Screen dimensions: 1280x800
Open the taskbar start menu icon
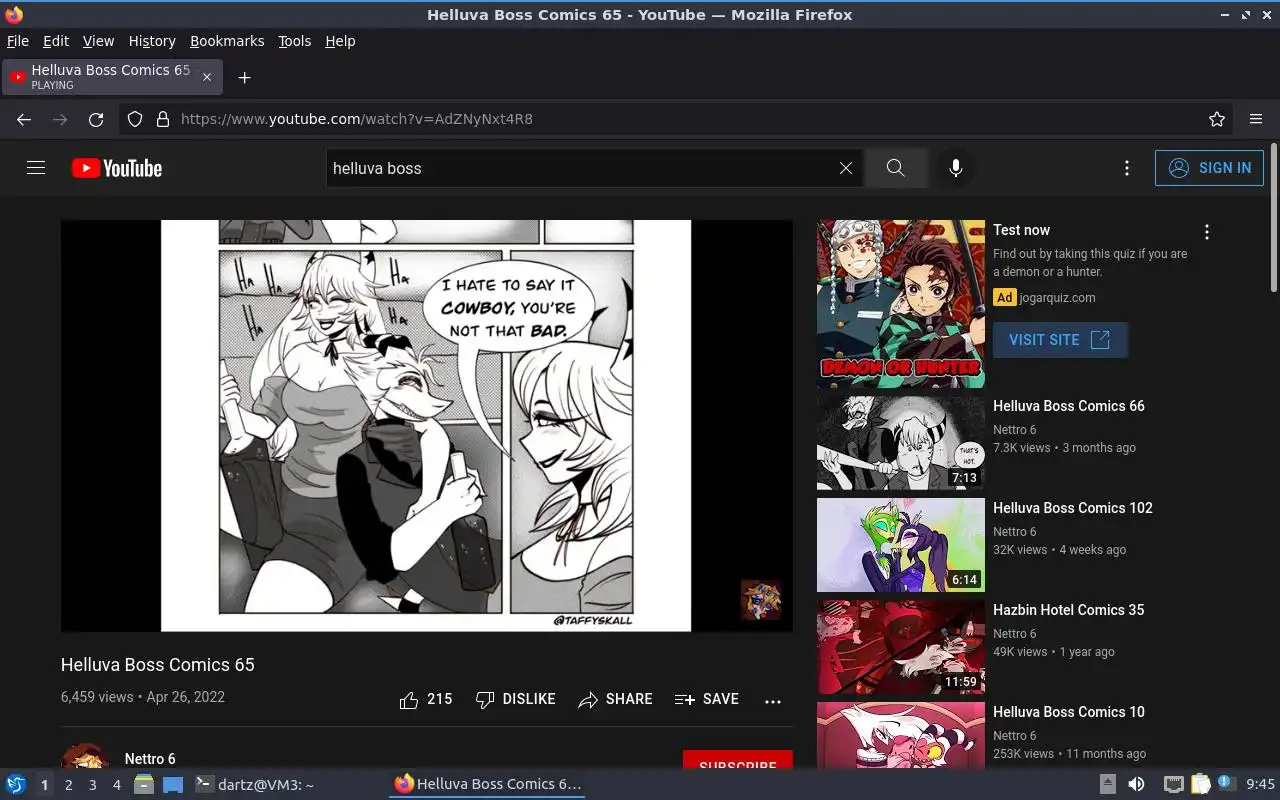tap(16, 784)
